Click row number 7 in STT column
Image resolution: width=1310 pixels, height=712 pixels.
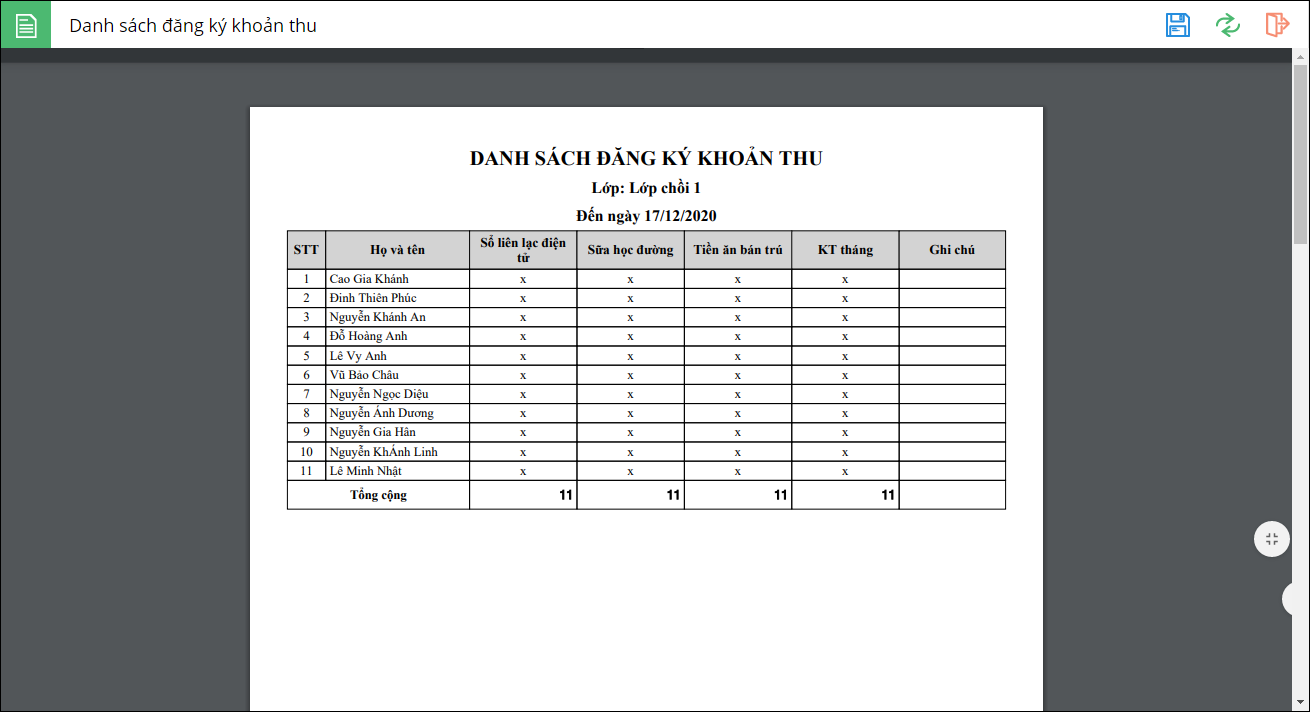point(306,394)
